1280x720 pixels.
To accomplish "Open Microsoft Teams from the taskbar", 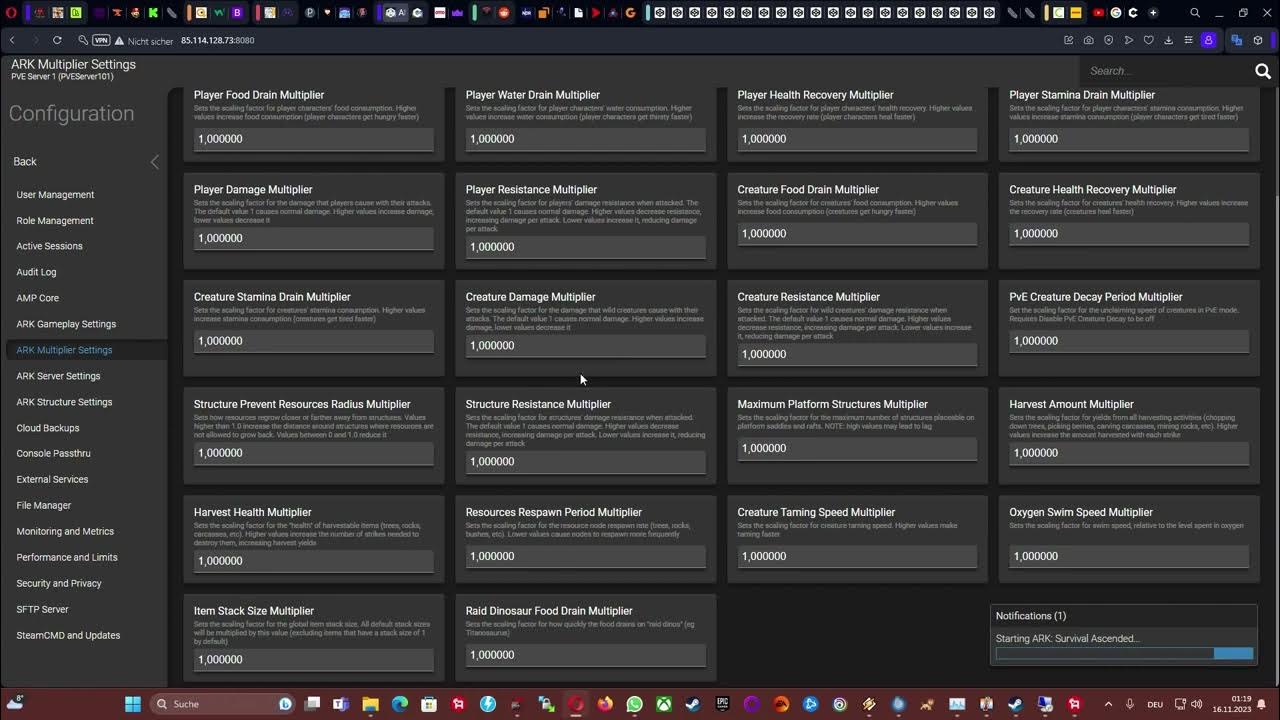I will 341,704.
